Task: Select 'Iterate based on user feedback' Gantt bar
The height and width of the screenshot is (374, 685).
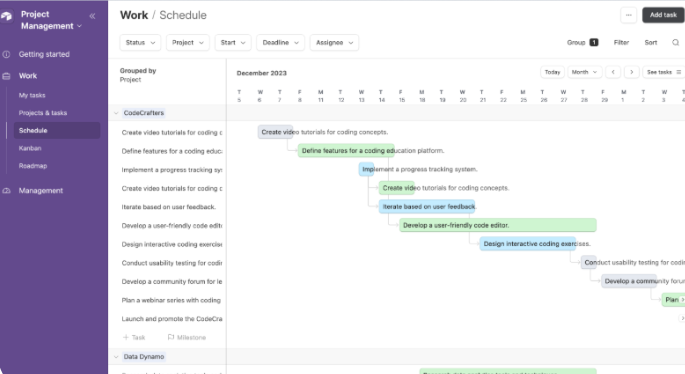Action: [427, 207]
